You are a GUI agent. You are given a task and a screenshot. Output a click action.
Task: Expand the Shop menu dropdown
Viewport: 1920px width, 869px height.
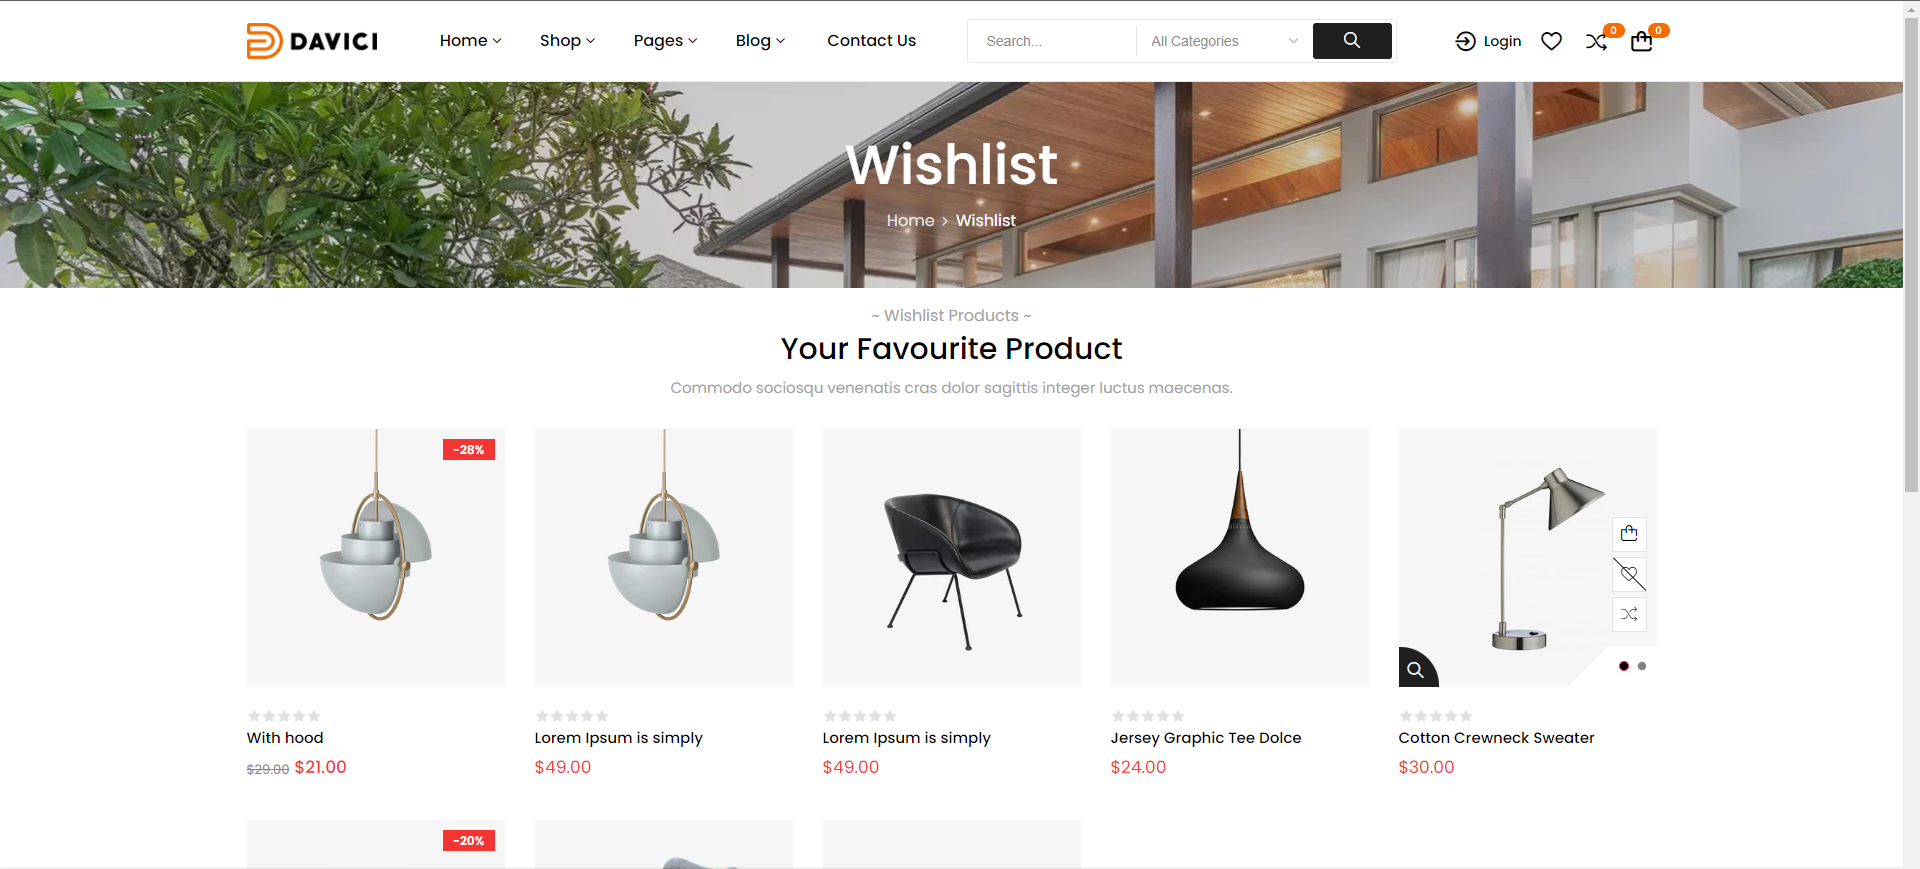pyautogui.click(x=567, y=41)
